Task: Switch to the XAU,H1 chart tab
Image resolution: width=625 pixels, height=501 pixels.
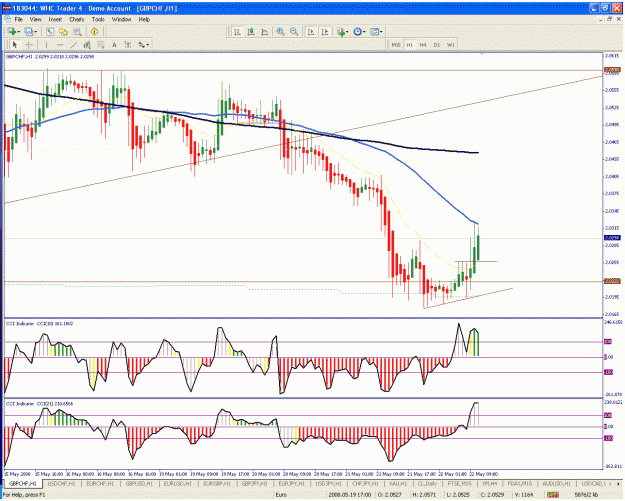Action: pos(398,484)
